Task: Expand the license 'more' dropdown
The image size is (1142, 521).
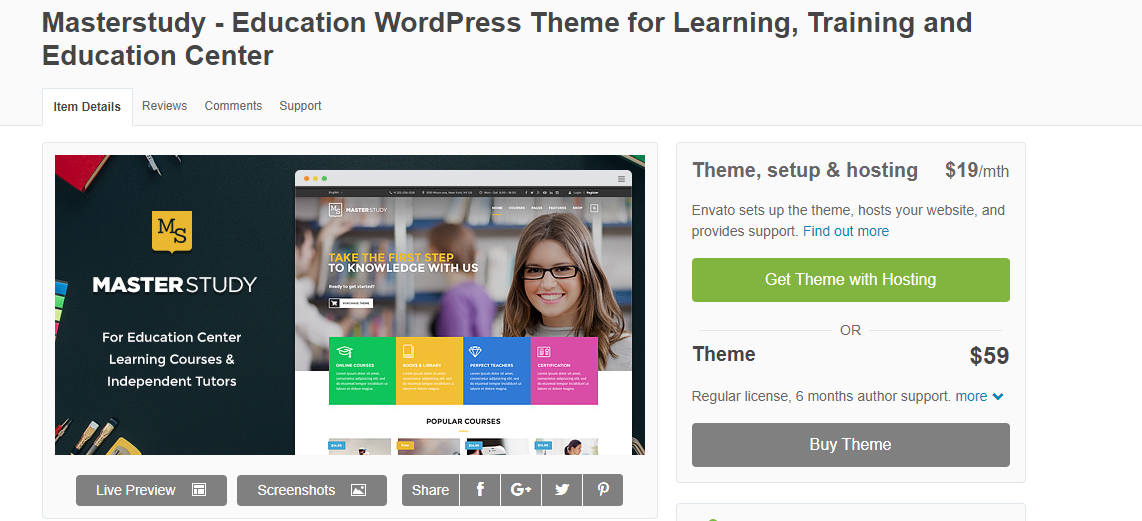Action: tap(980, 396)
